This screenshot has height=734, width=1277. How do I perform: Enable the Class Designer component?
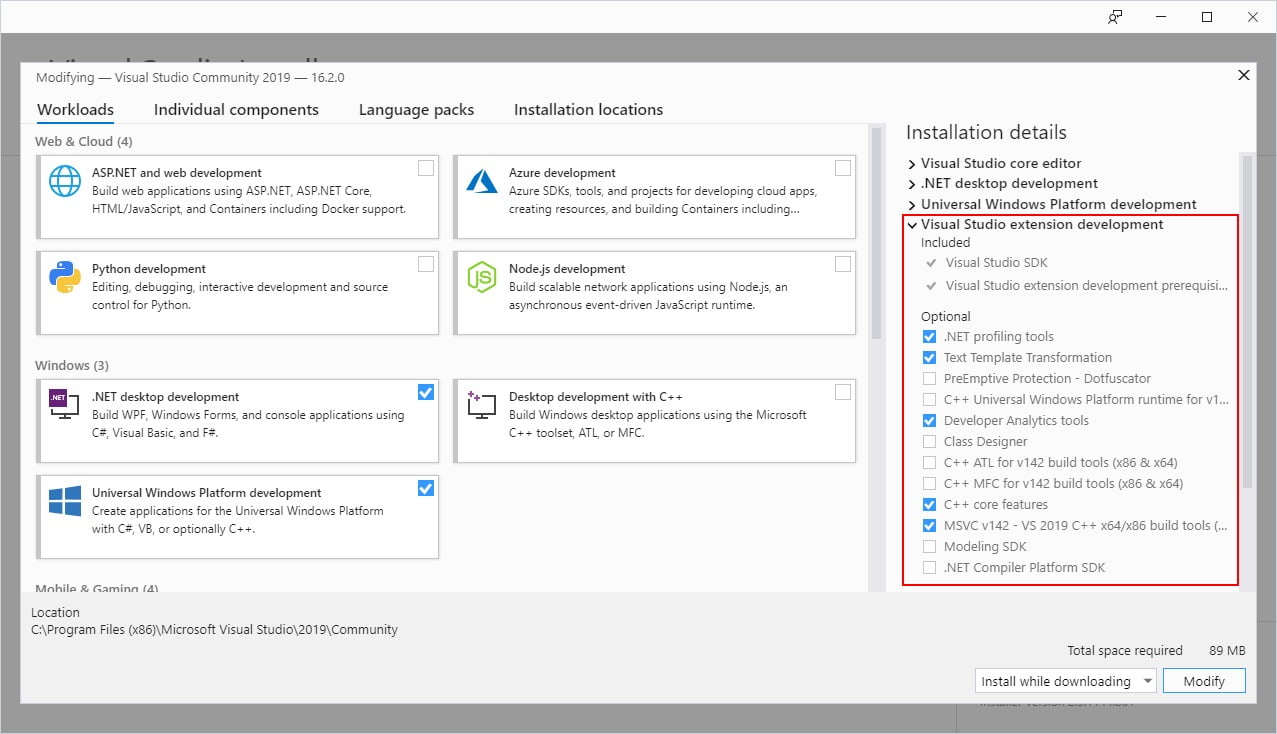tap(929, 441)
